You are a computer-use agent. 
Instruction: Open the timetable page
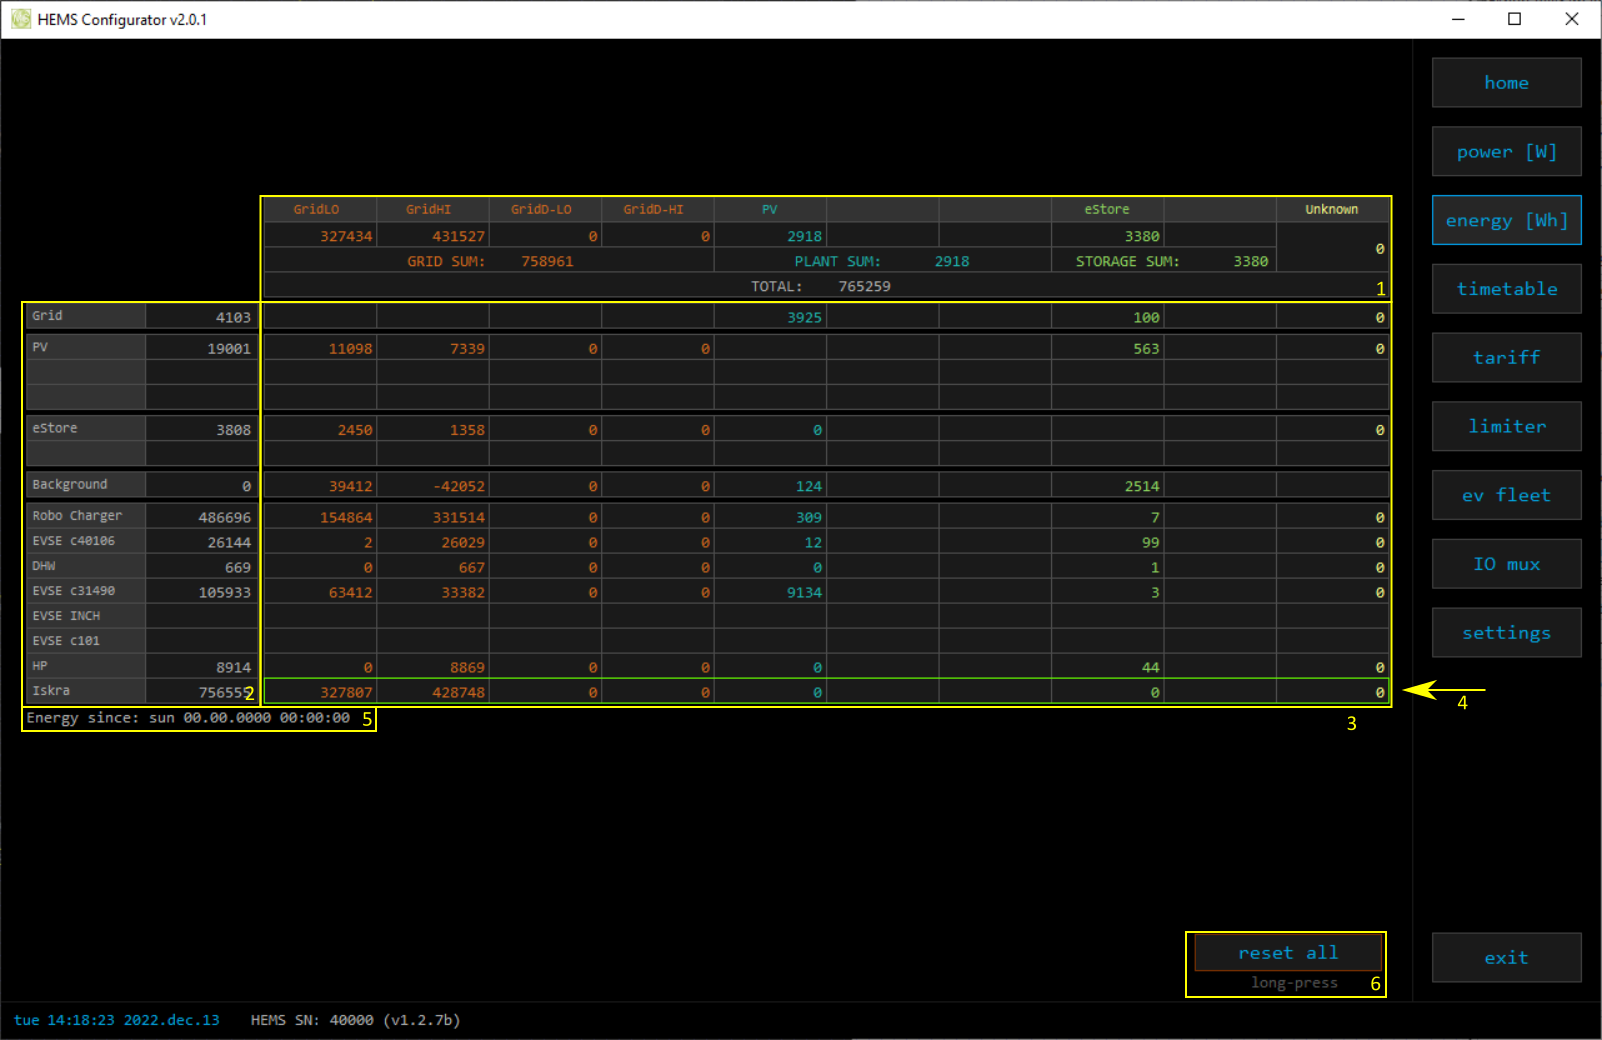pyautogui.click(x=1506, y=289)
